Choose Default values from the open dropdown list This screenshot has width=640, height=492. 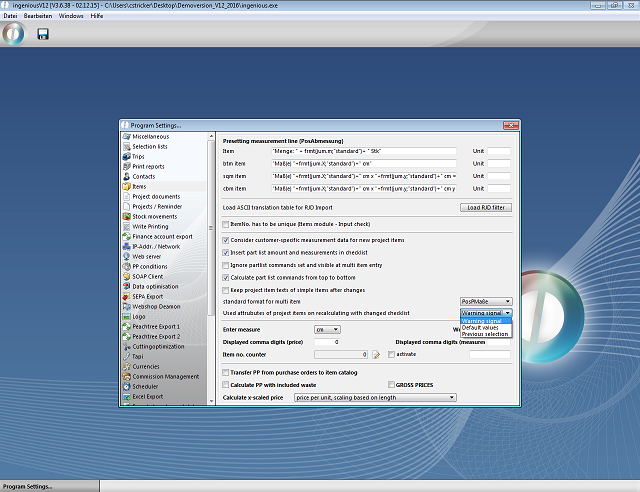pyautogui.click(x=481, y=327)
